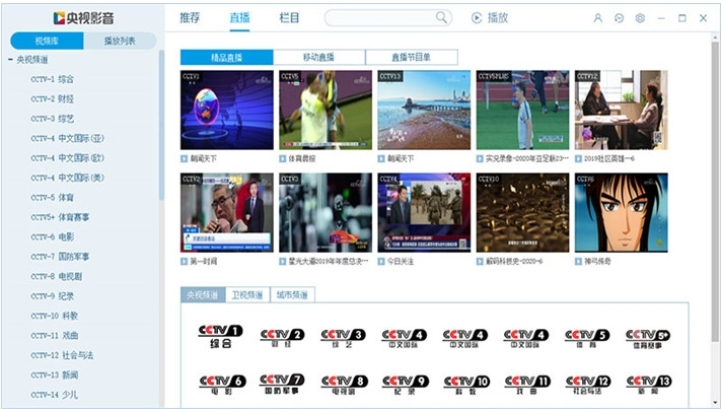Viewport: 723px width, 409px height.
Task: Switch to 视频库 toggle in sidebar
Action: point(47,41)
